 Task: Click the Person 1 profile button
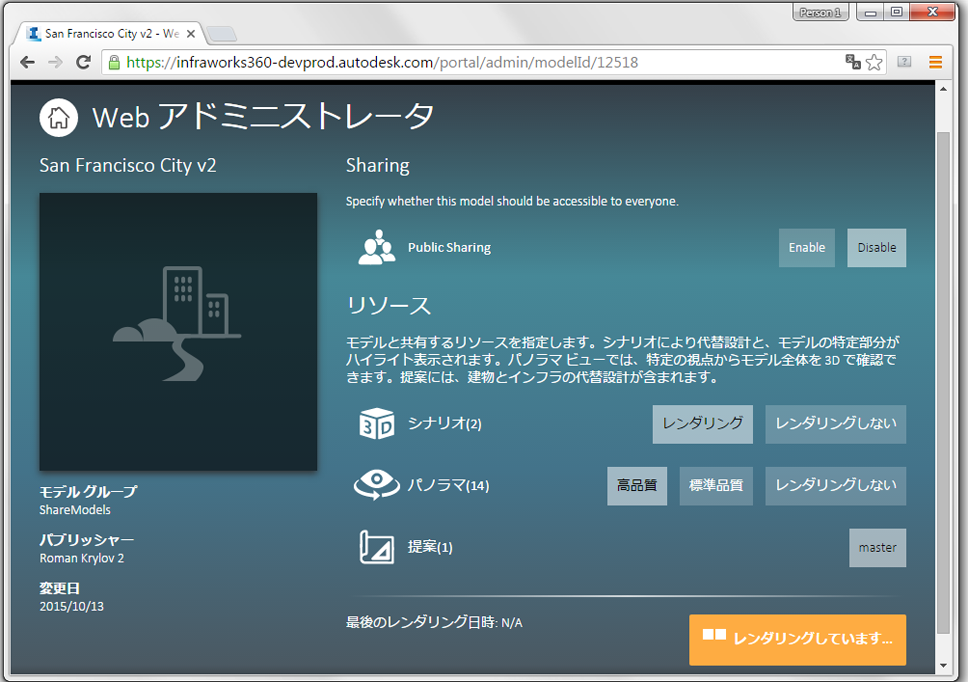tap(820, 12)
